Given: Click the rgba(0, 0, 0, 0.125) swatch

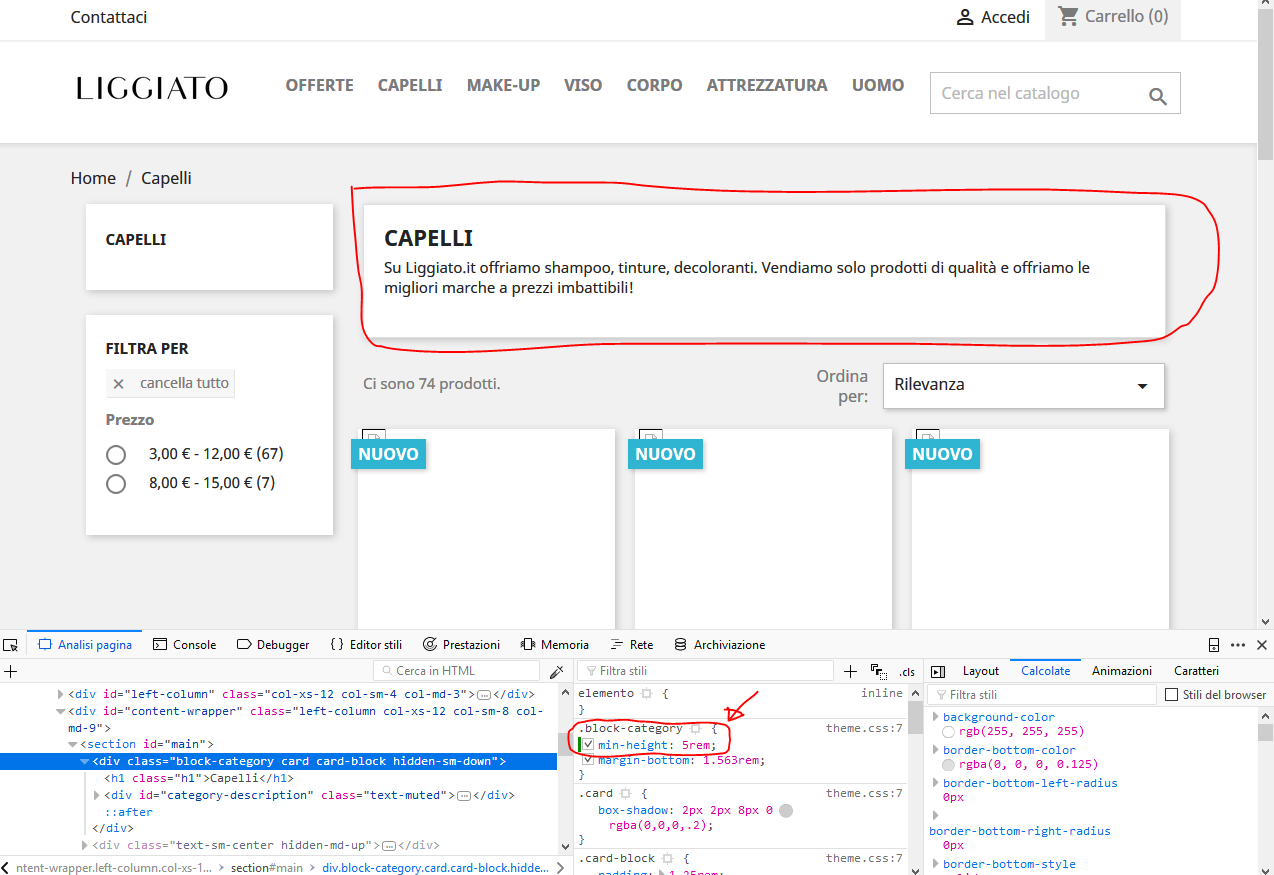Looking at the screenshot, I should pos(948,764).
